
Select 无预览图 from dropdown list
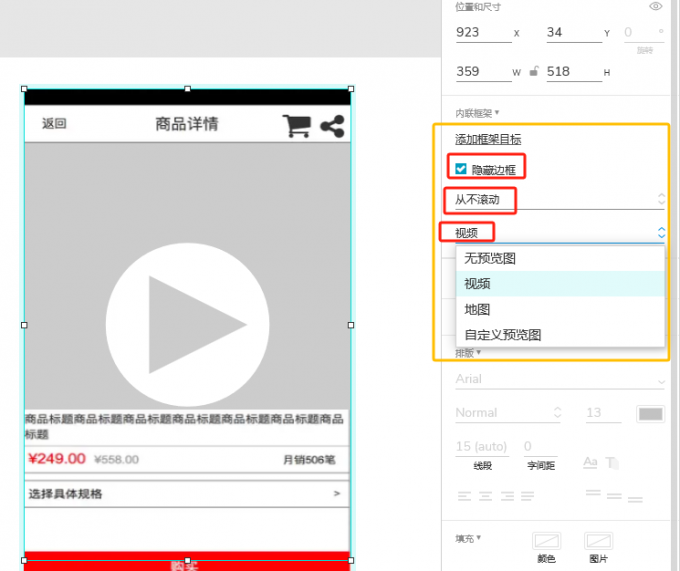coord(560,259)
